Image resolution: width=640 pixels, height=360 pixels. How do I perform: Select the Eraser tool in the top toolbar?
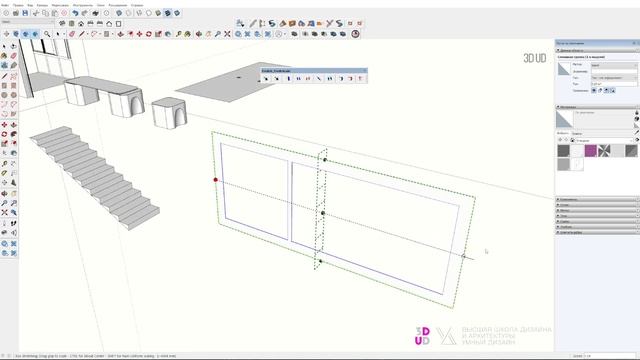click(72, 34)
